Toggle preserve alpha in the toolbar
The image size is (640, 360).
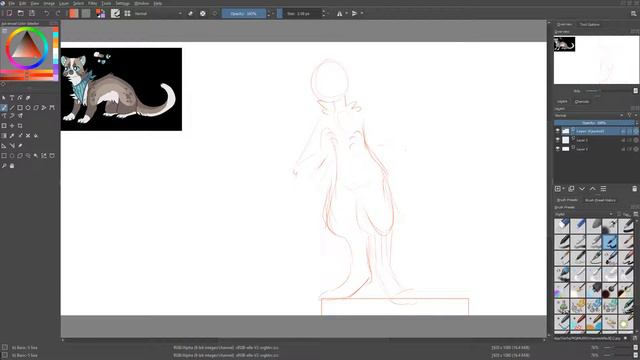[x=203, y=13]
